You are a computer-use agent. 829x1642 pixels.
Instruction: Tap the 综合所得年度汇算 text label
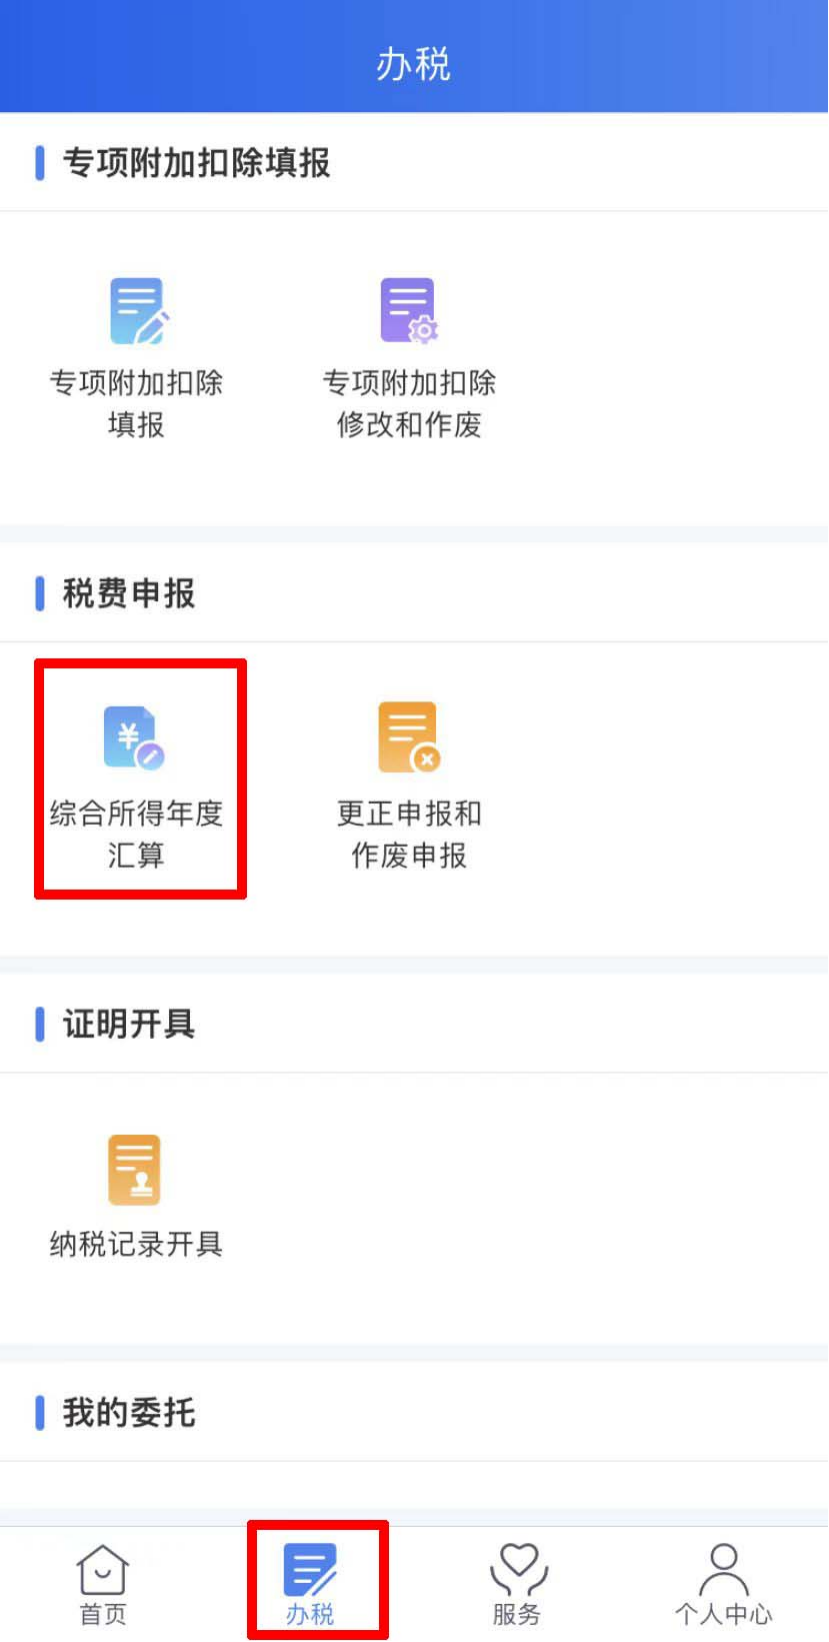tap(137, 834)
